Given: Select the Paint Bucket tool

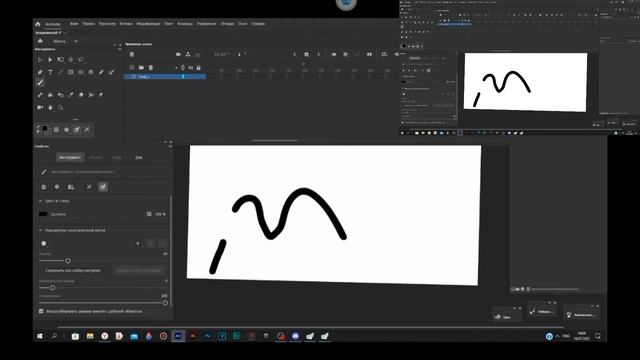Looking at the screenshot, I should pyautogui.click(x=50, y=95).
